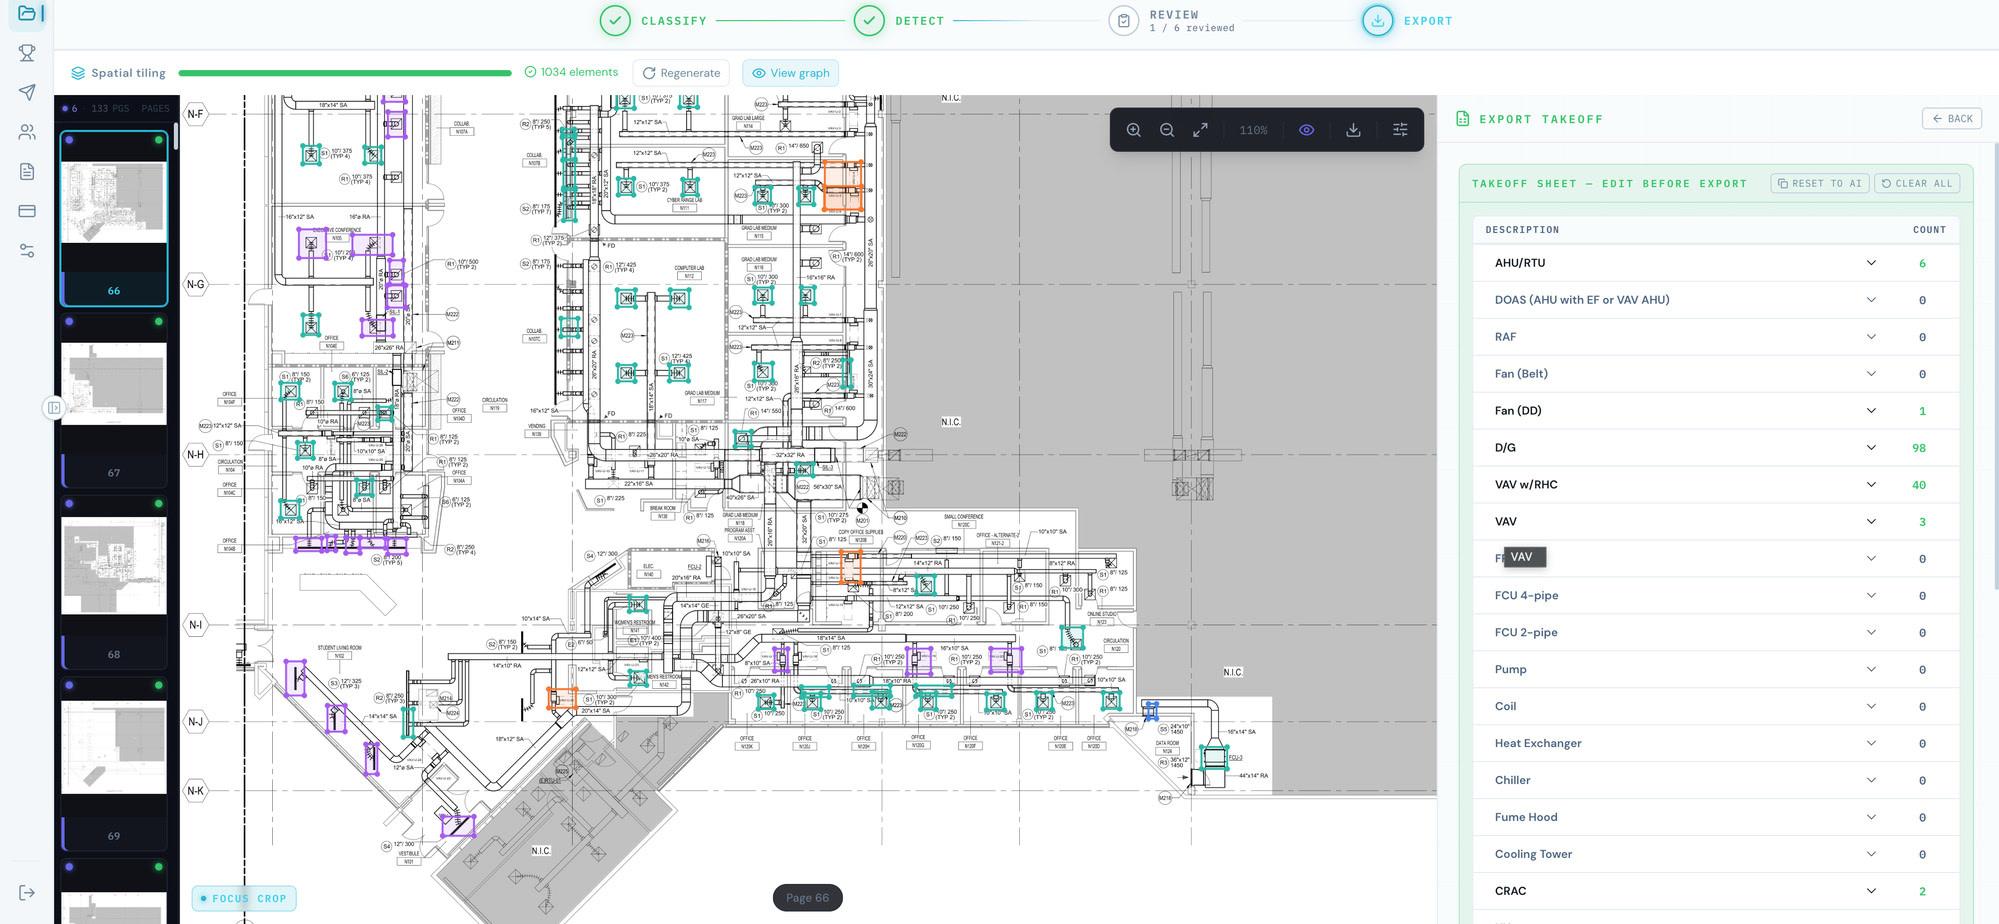Expand the Fan (Belt) row chevron
The width and height of the screenshot is (1999, 924).
[1871, 374]
